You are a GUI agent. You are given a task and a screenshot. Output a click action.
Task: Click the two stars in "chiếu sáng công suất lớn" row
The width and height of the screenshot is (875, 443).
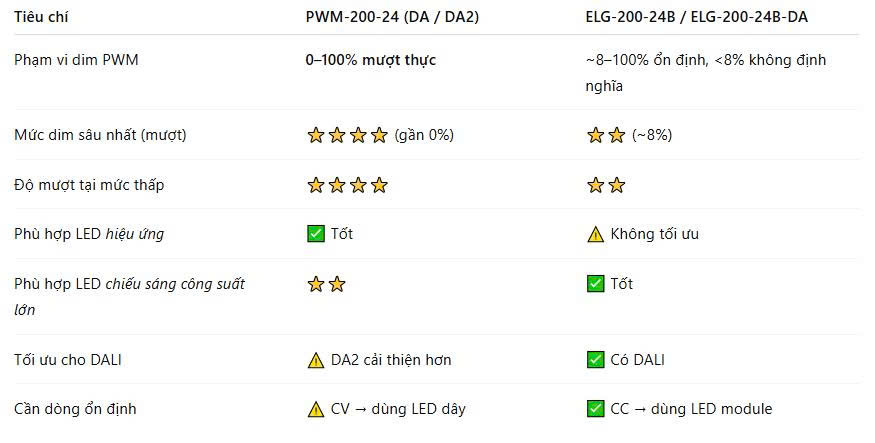[326, 284]
